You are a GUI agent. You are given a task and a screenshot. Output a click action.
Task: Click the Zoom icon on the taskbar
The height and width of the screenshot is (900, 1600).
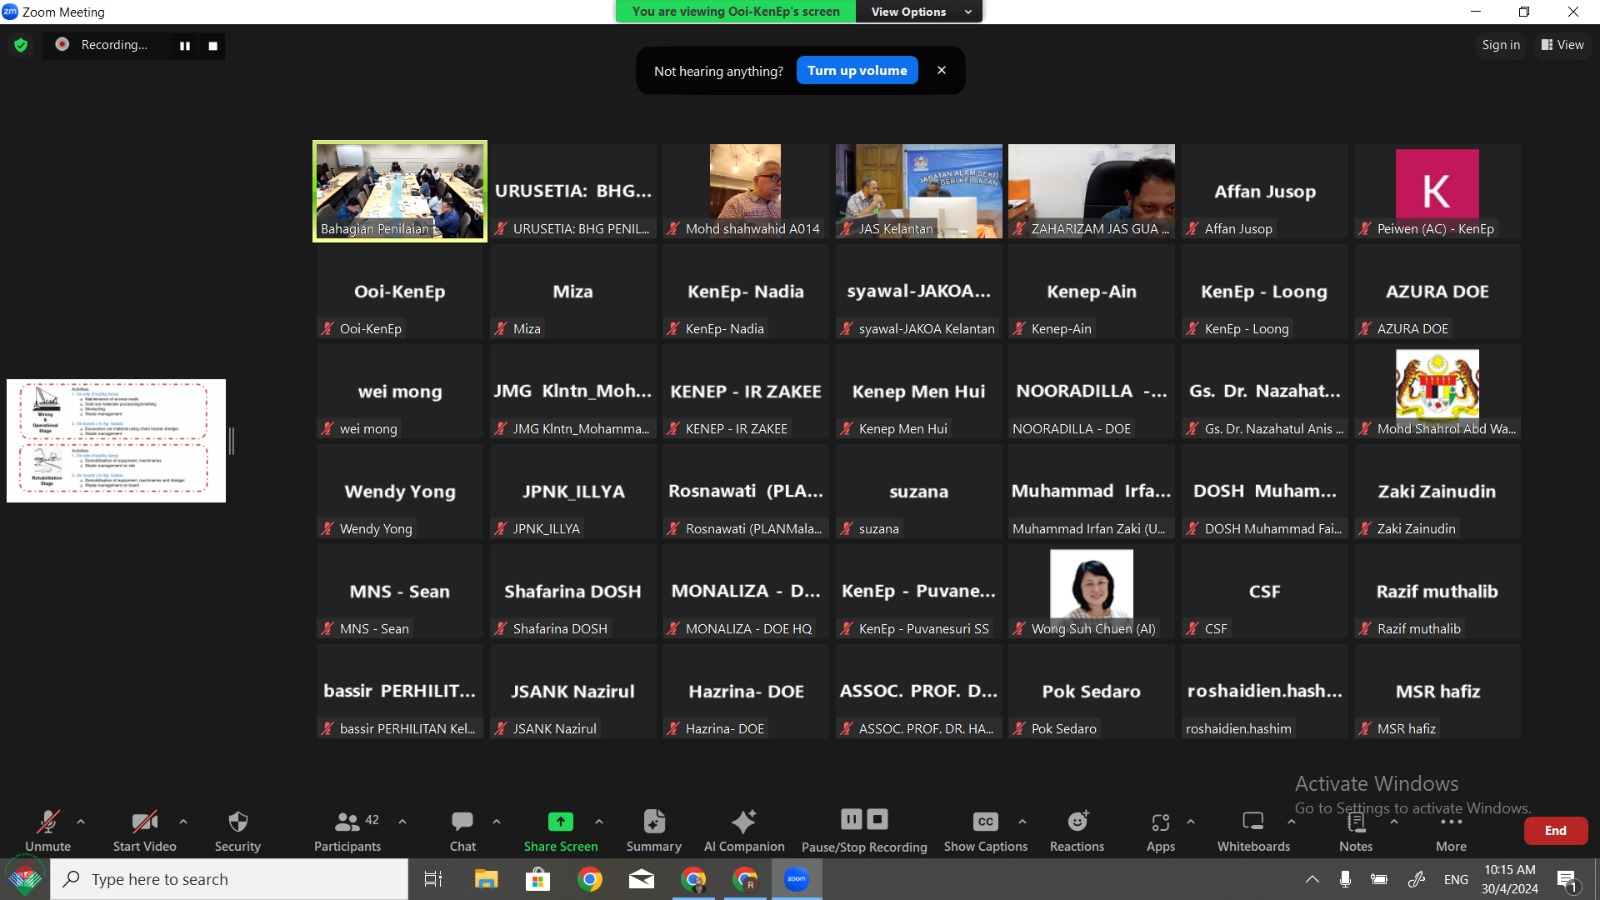coord(797,879)
